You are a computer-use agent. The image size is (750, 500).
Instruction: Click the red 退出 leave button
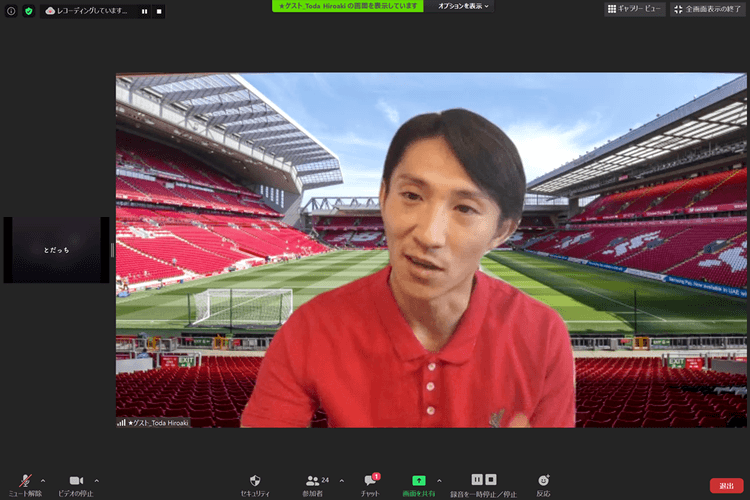[x=727, y=486]
